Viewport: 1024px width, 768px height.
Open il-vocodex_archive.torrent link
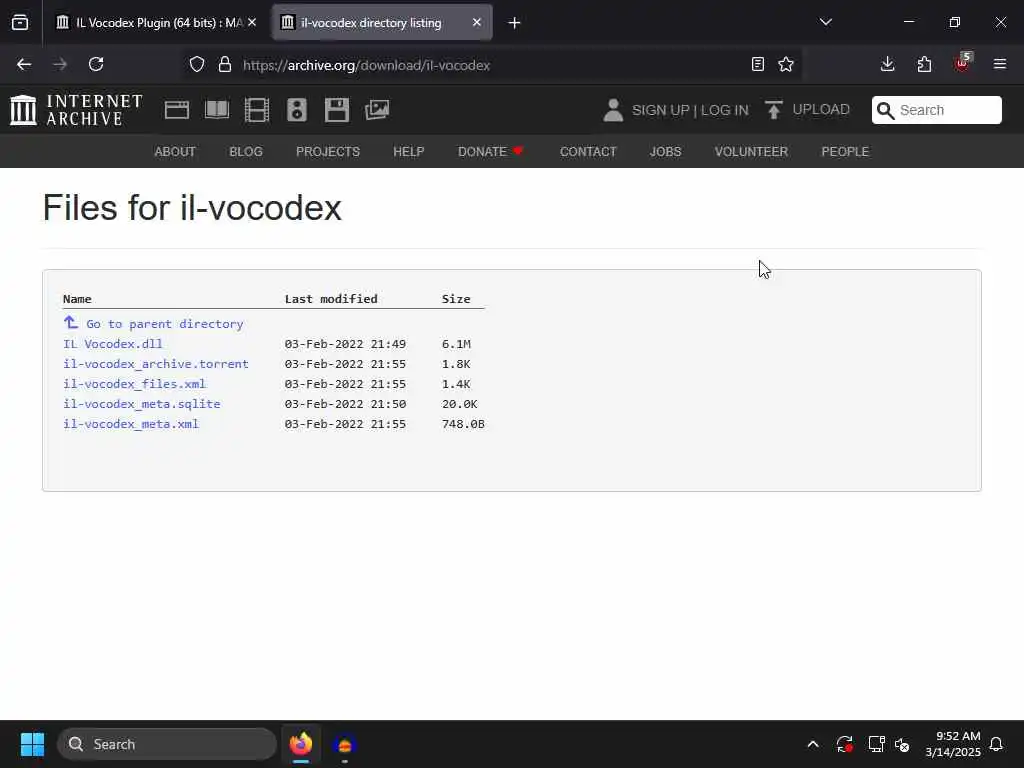(156, 364)
